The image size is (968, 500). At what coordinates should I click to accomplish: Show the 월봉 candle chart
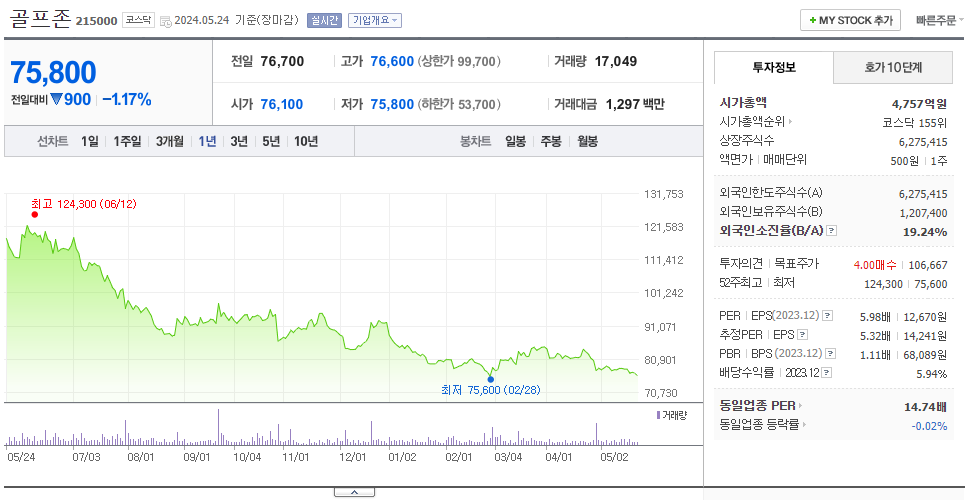coord(588,141)
